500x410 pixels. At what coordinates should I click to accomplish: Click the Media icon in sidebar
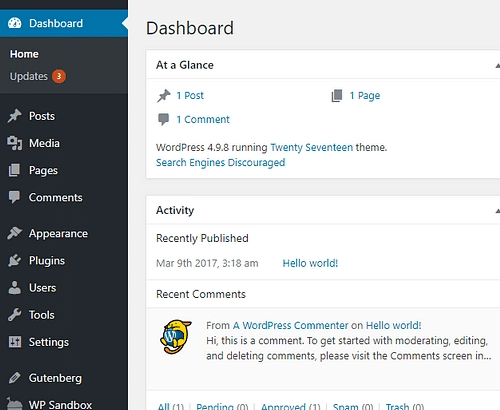[15, 143]
